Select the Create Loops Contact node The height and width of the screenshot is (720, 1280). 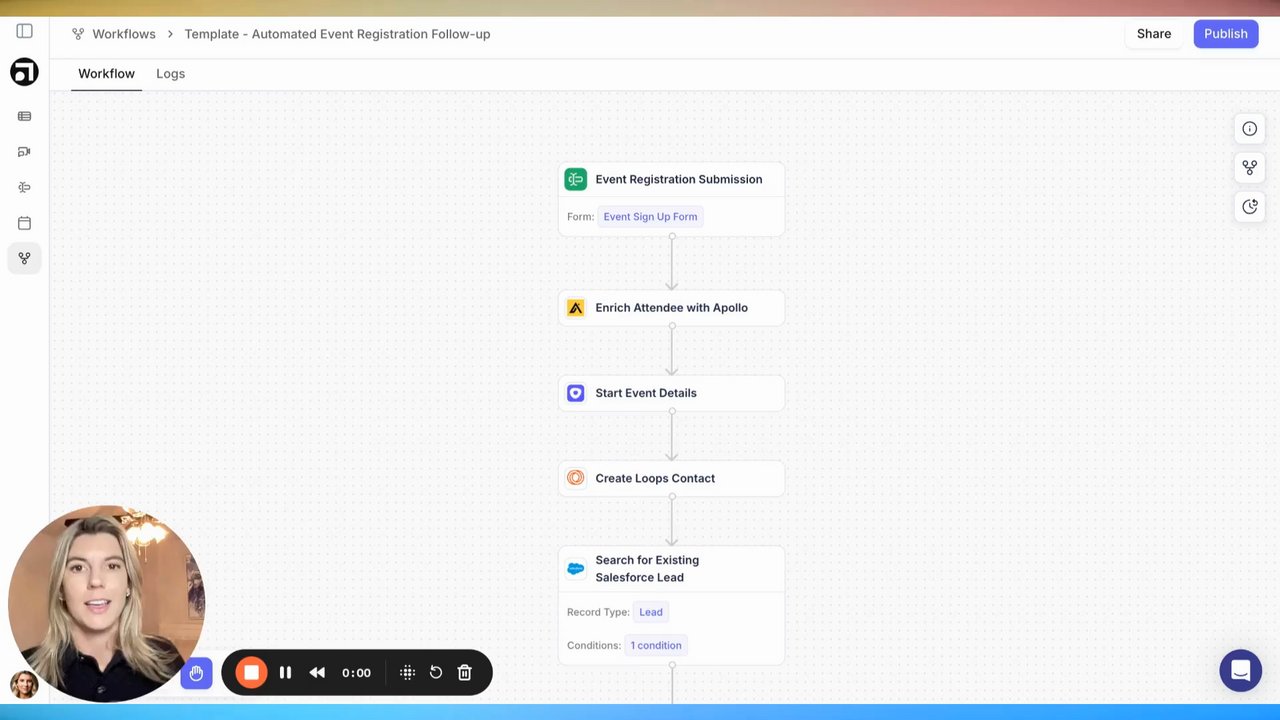coord(671,478)
